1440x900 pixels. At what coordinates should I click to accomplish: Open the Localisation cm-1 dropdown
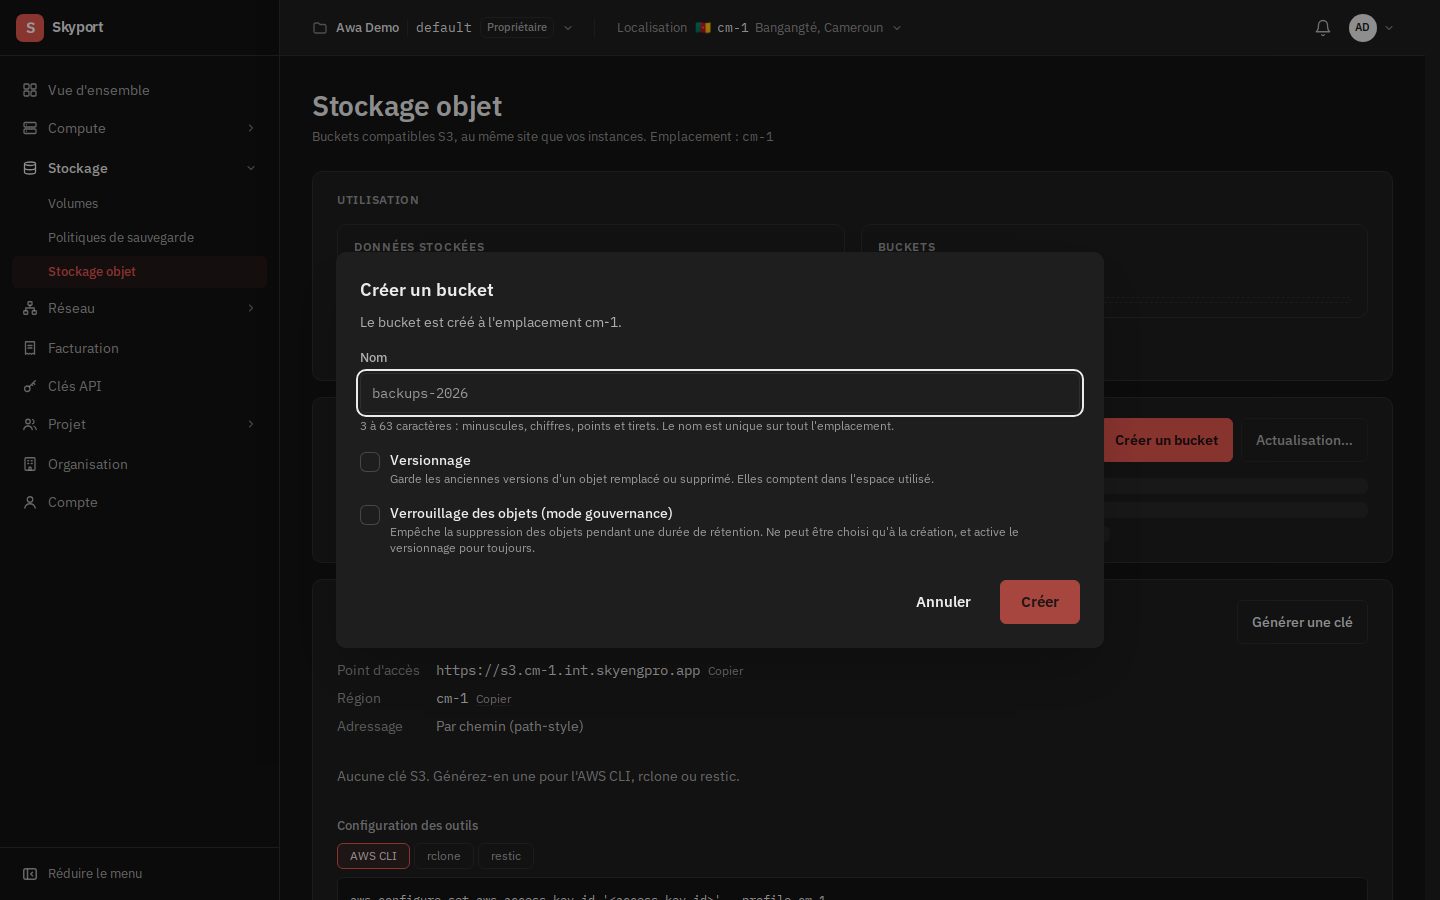click(x=759, y=28)
